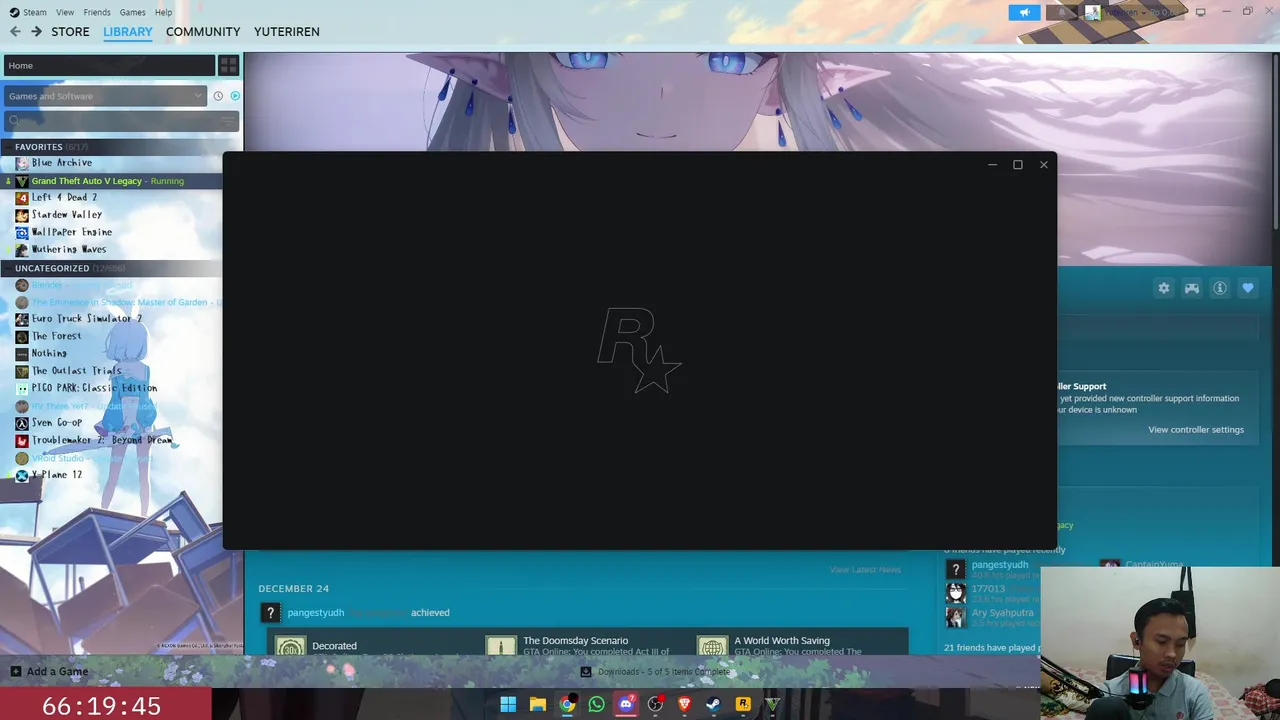Image resolution: width=1280 pixels, height=720 pixels.
Task: Select Blue Archive in the library list
Action: click(61, 163)
